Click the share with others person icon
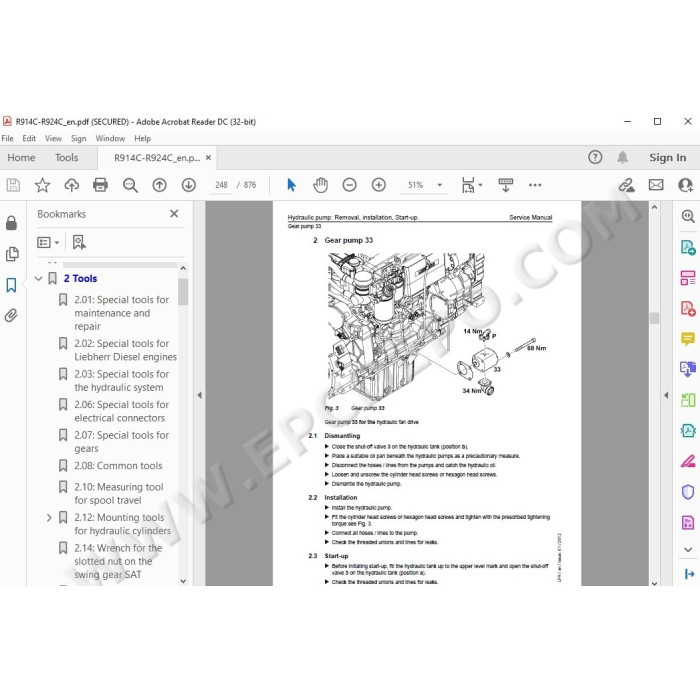The height and width of the screenshot is (700, 700). coord(685,185)
